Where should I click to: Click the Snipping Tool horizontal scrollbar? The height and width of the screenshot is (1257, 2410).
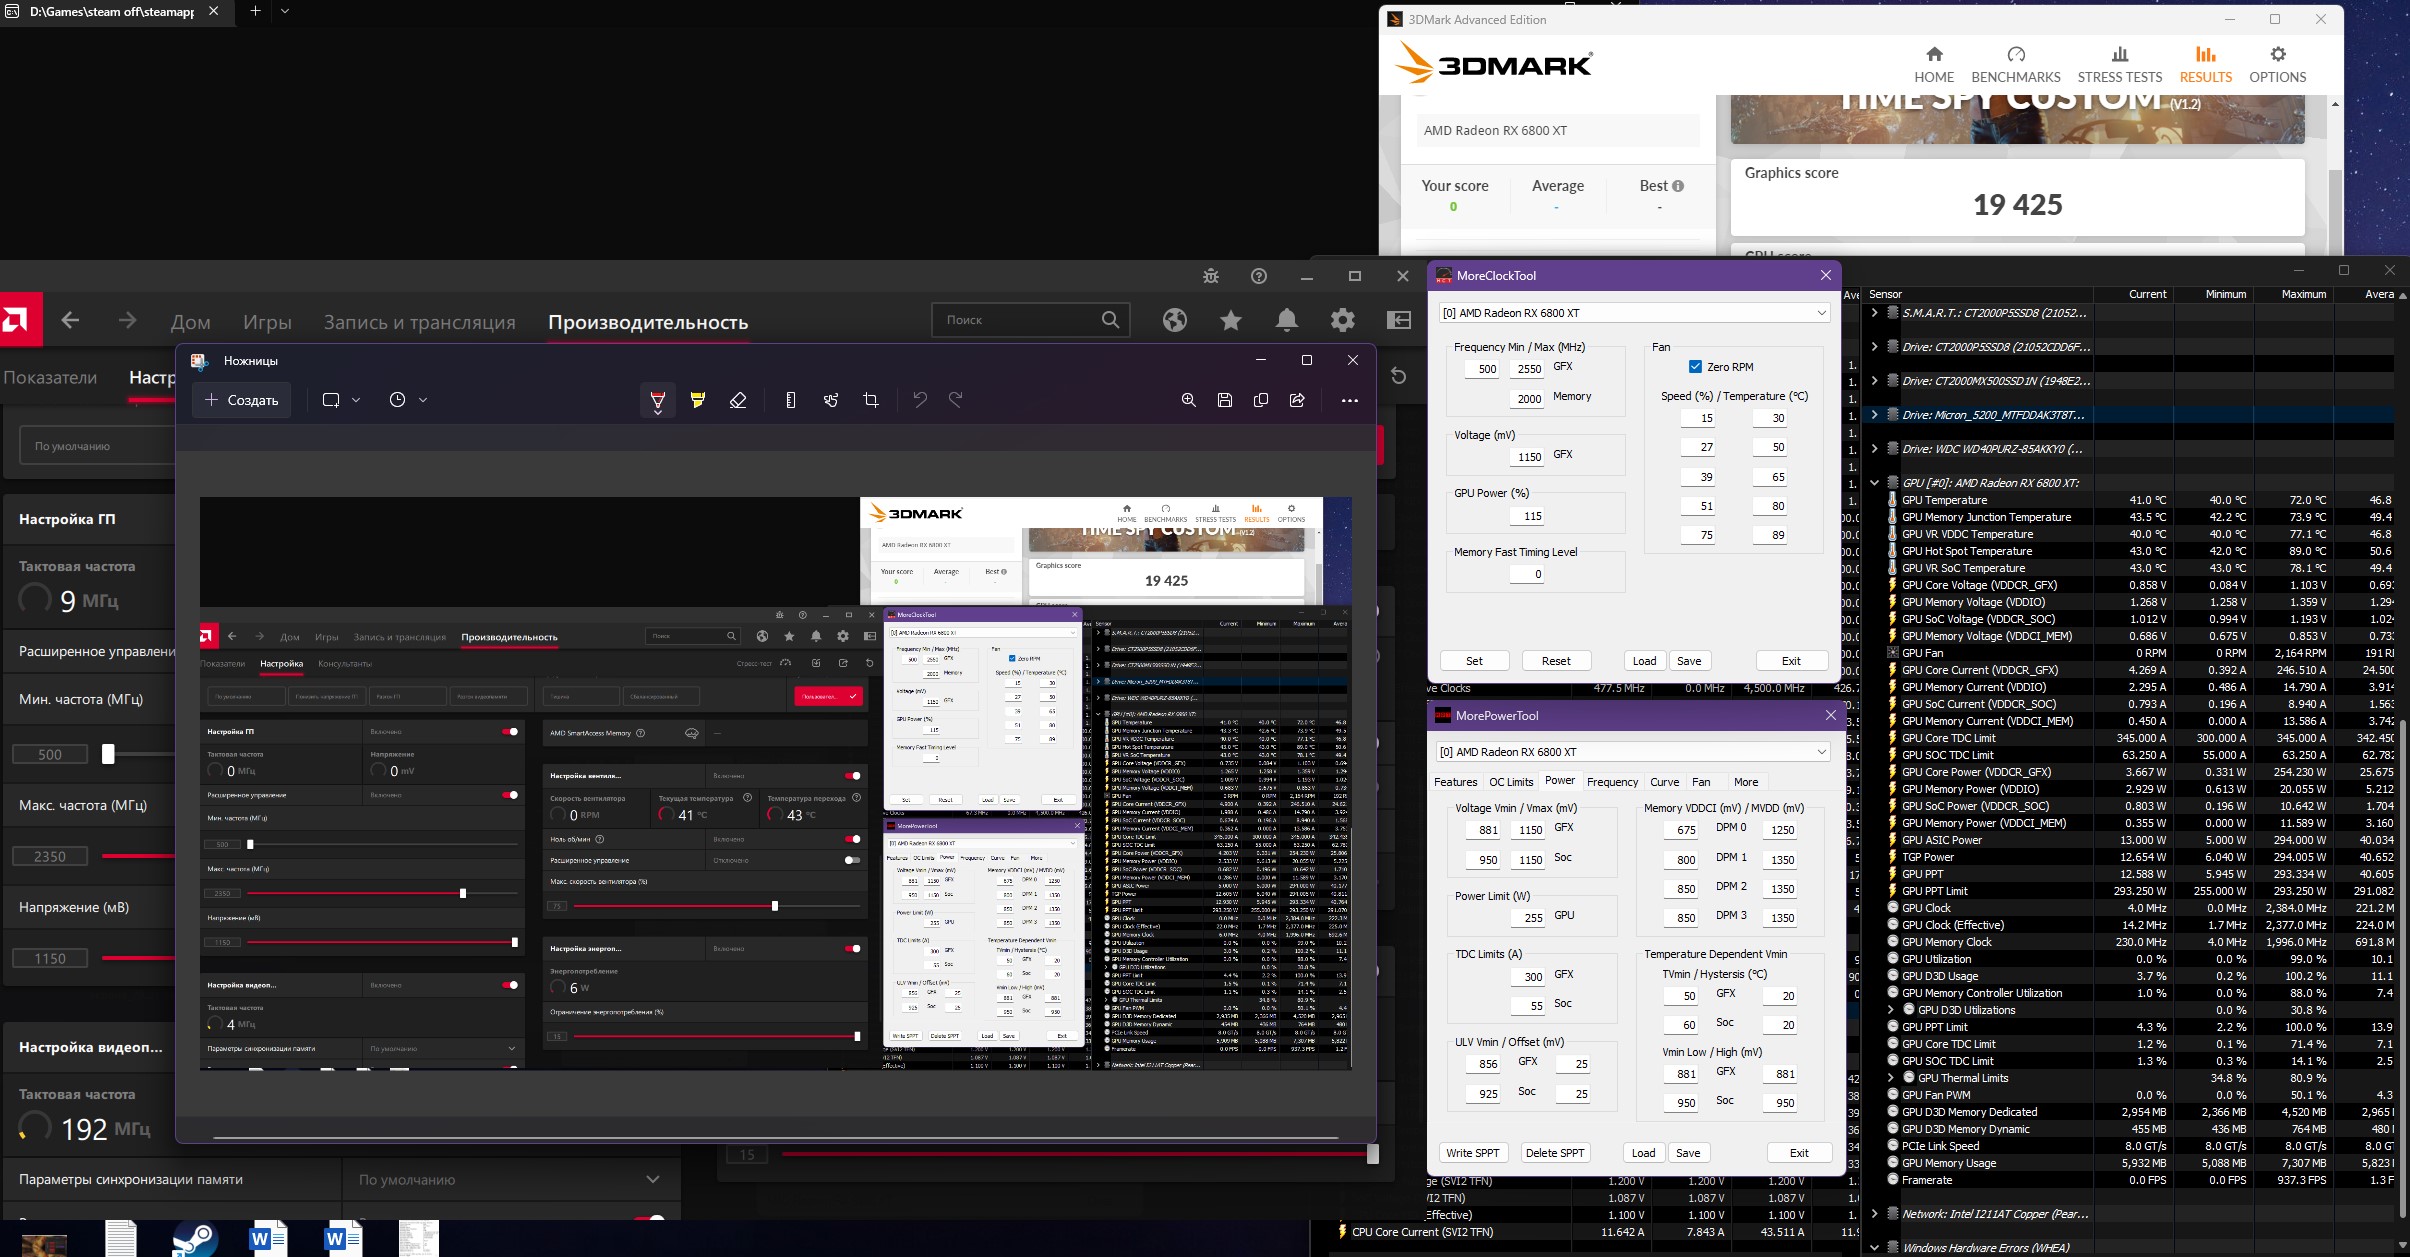[776, 1137]
